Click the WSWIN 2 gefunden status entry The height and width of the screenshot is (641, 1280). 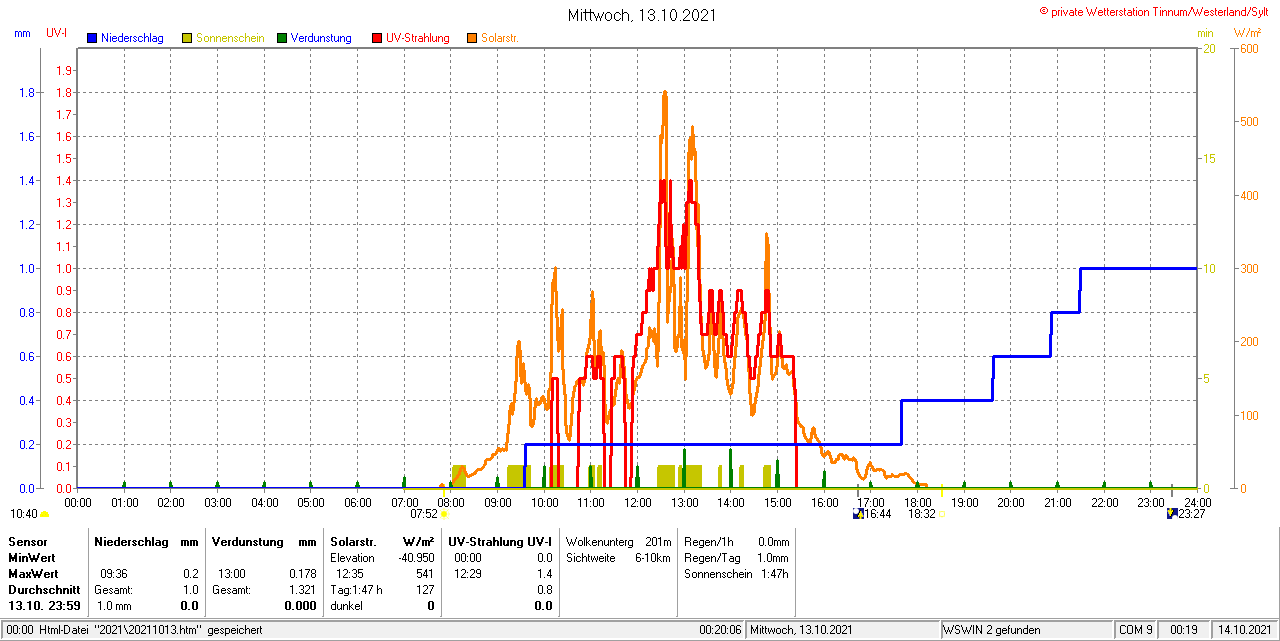(992, 630)
